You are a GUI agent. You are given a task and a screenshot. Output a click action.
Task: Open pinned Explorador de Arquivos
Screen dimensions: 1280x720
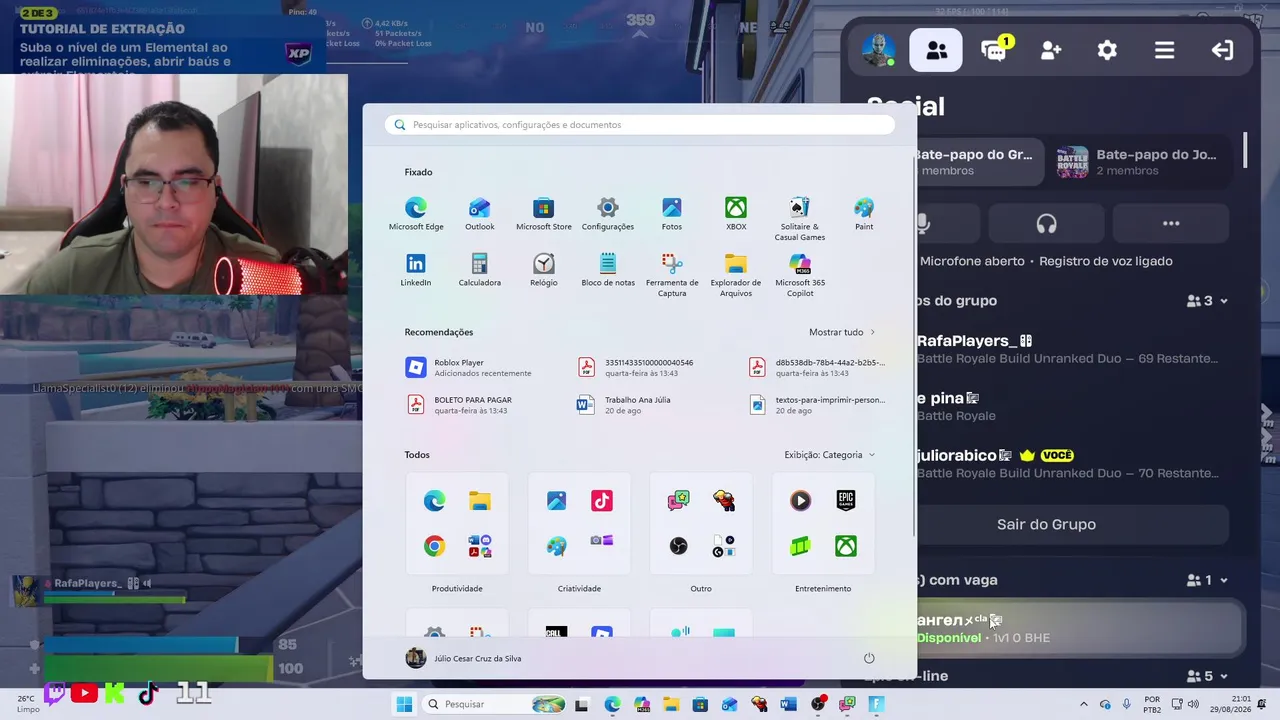pyautogui.click(x=736, y=275)
